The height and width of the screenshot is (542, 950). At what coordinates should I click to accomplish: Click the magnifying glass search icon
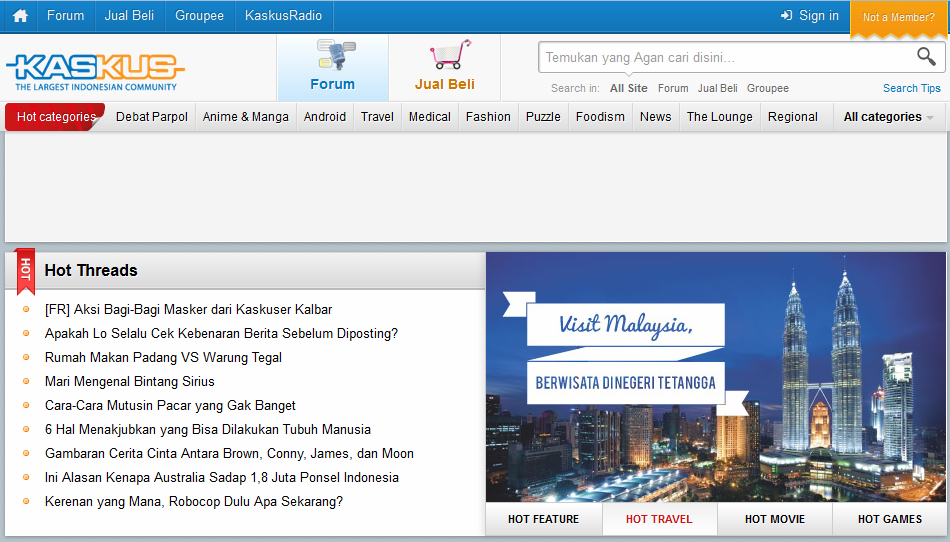[x=926, y=56]
